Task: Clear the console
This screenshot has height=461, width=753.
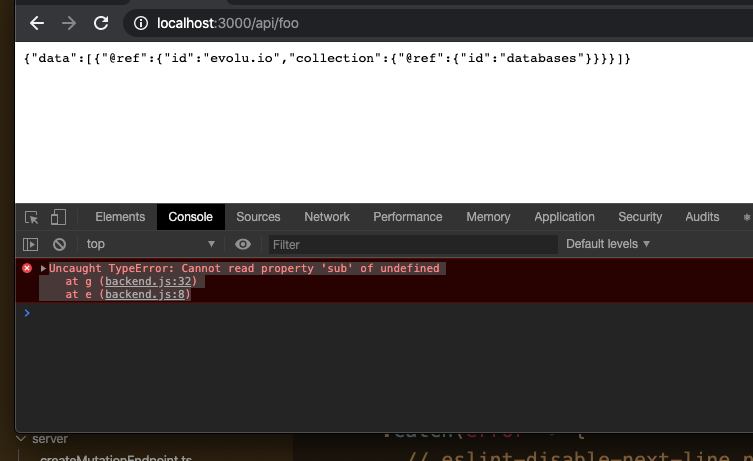Action: coord(60,244)
